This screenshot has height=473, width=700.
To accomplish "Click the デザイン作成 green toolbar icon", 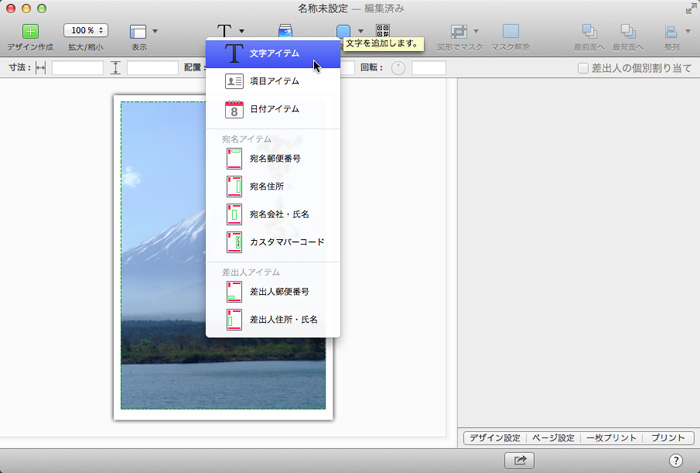I will tap(30, 32).
